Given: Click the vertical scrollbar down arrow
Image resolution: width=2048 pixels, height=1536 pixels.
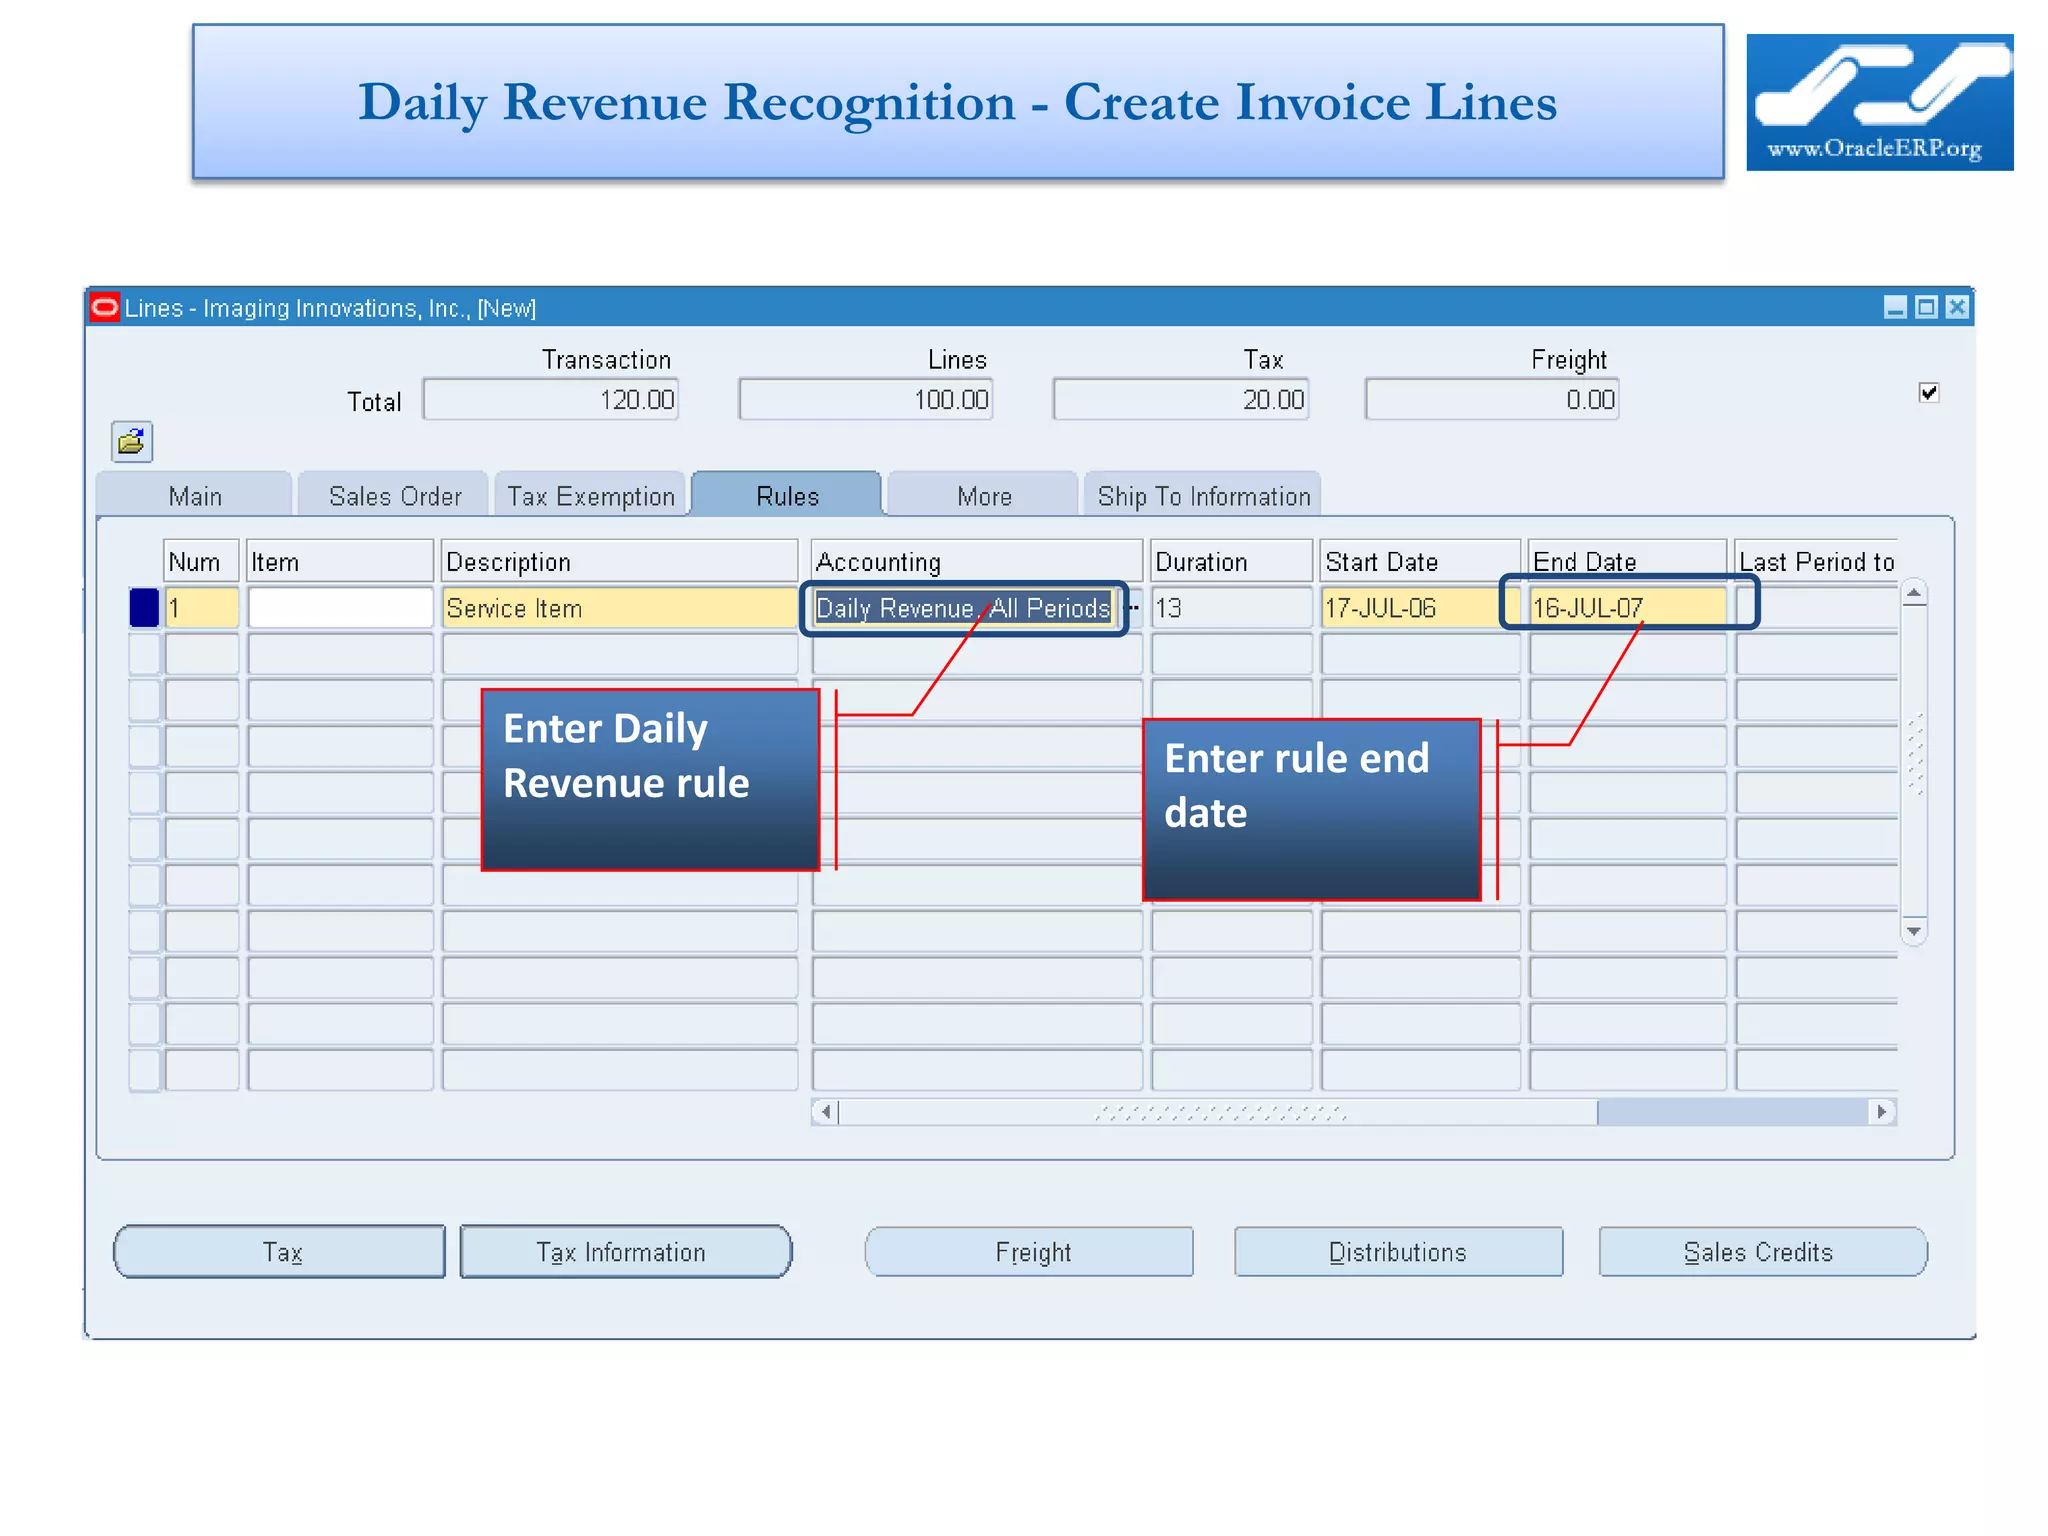Looking at the screenshot, I should tap(1914, 931).
